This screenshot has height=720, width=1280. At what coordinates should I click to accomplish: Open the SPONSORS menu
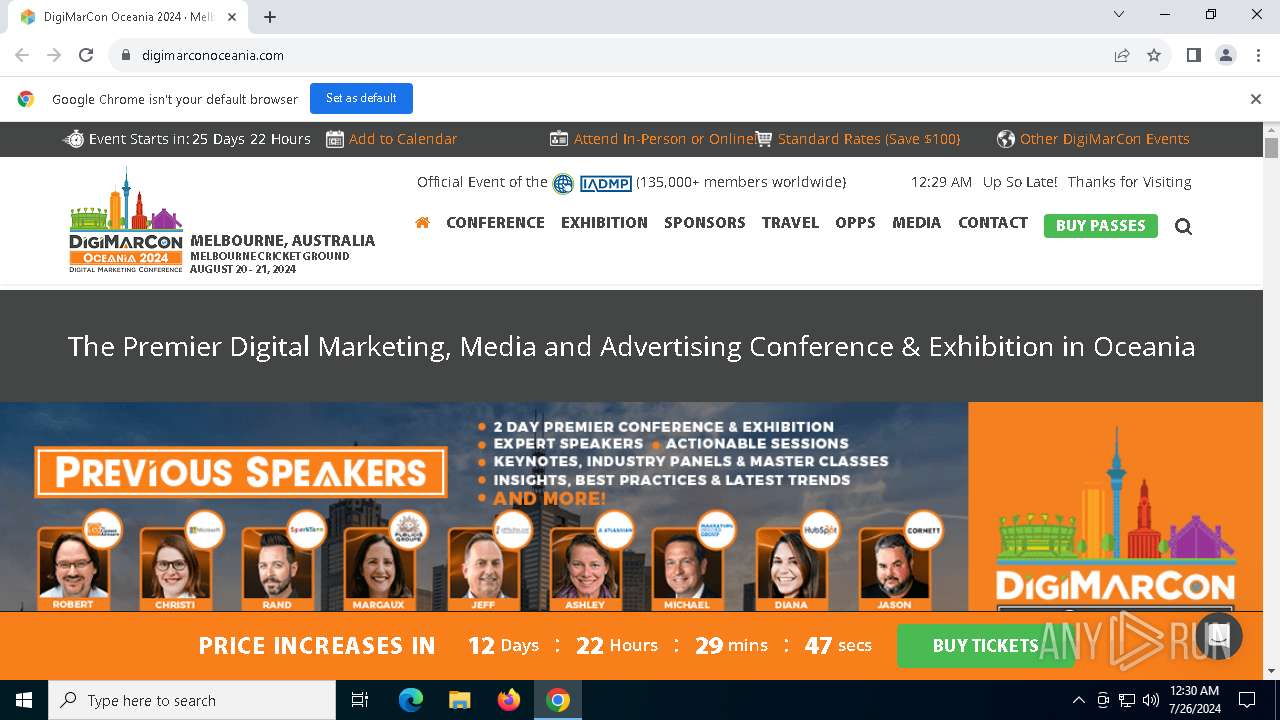(x=705, y=222)
